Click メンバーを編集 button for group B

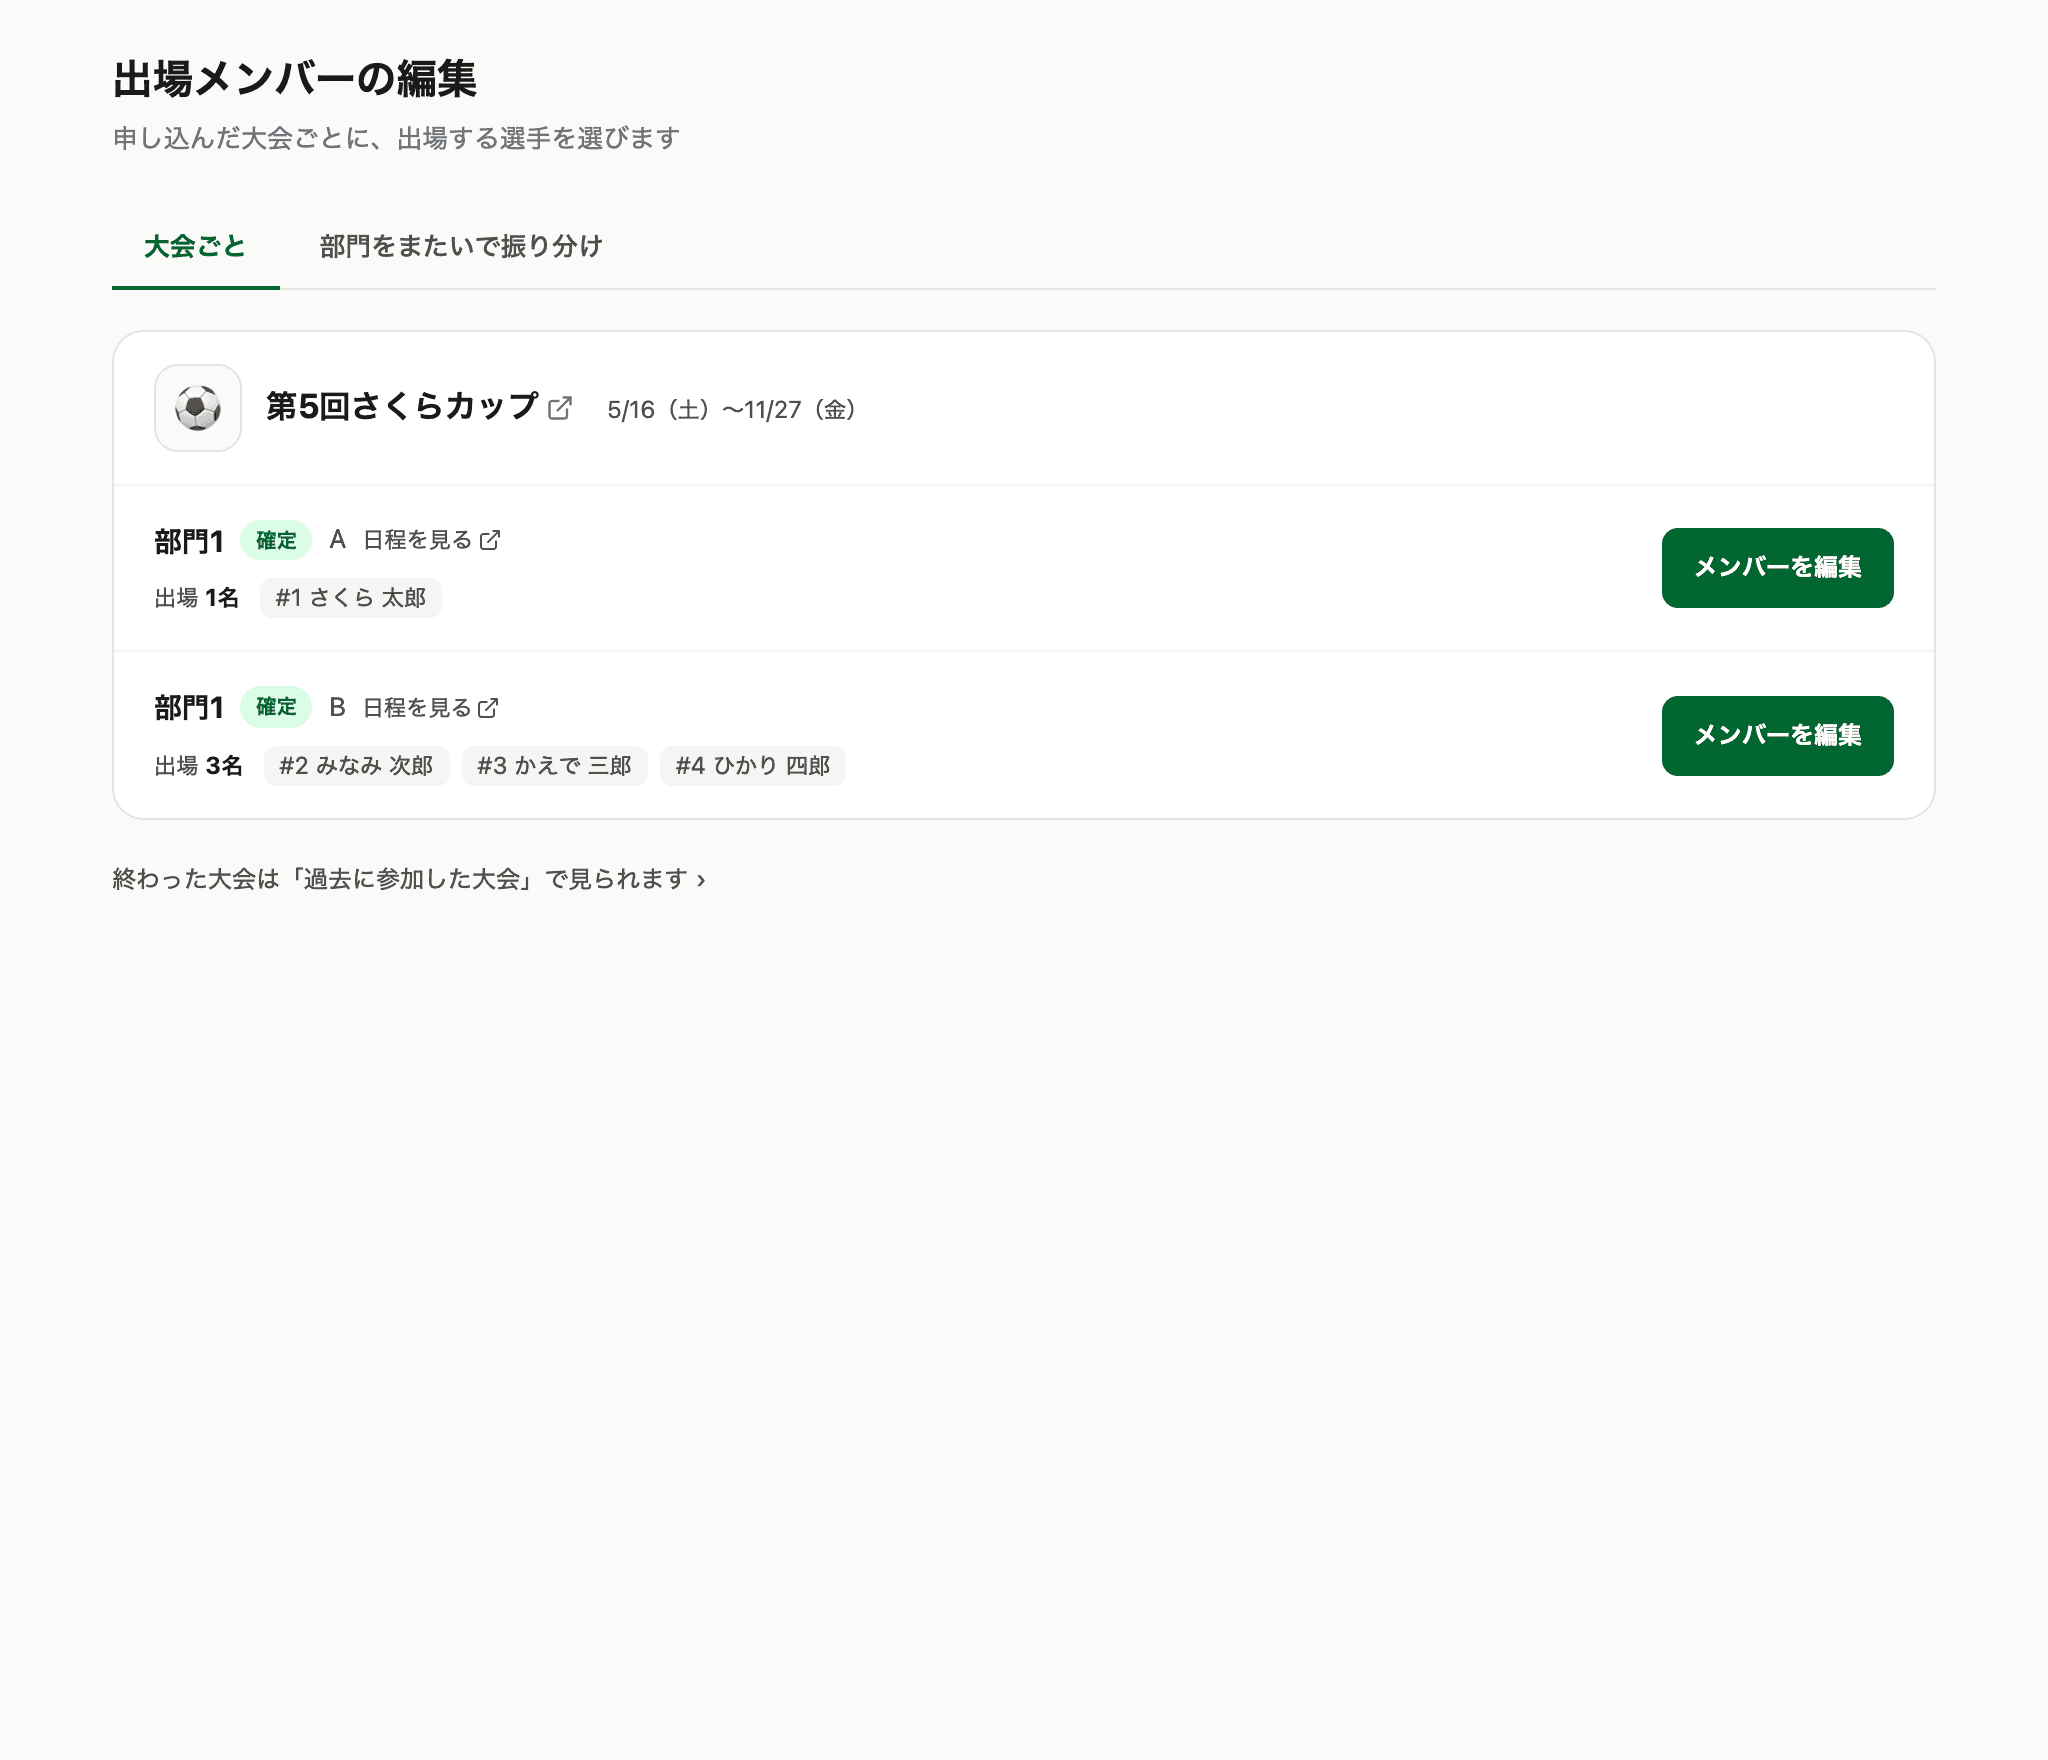coord(1777,736)
